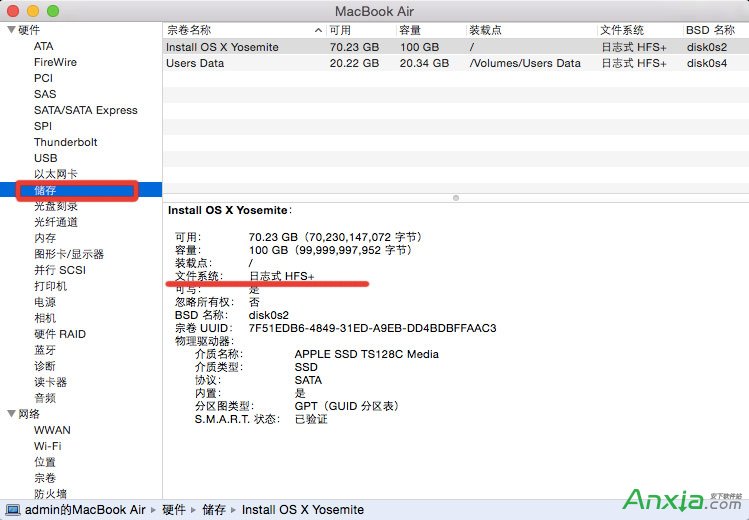Collapse the 网络 network section triangle

coord(11,414)
